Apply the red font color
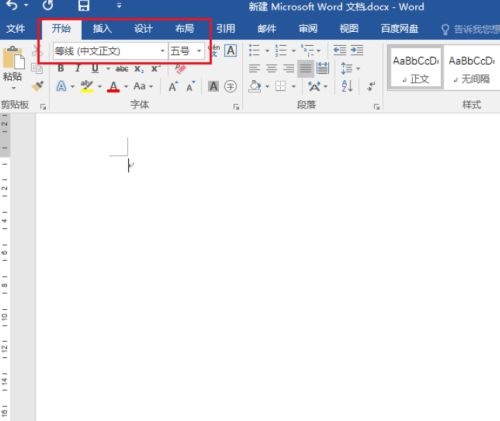The height and width of the screenshot is (421, 500). pos(113,87)
